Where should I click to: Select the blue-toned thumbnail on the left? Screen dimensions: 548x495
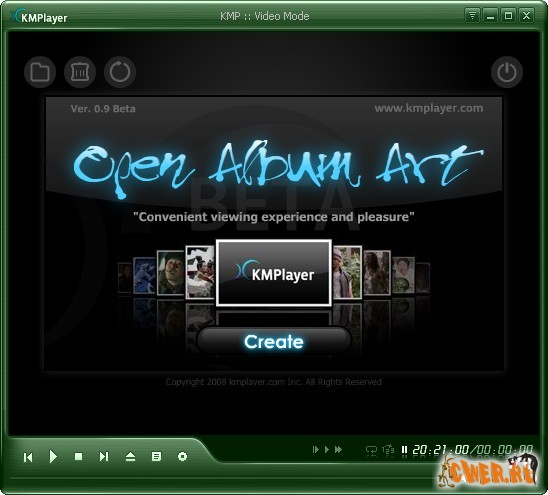[144, 275]
